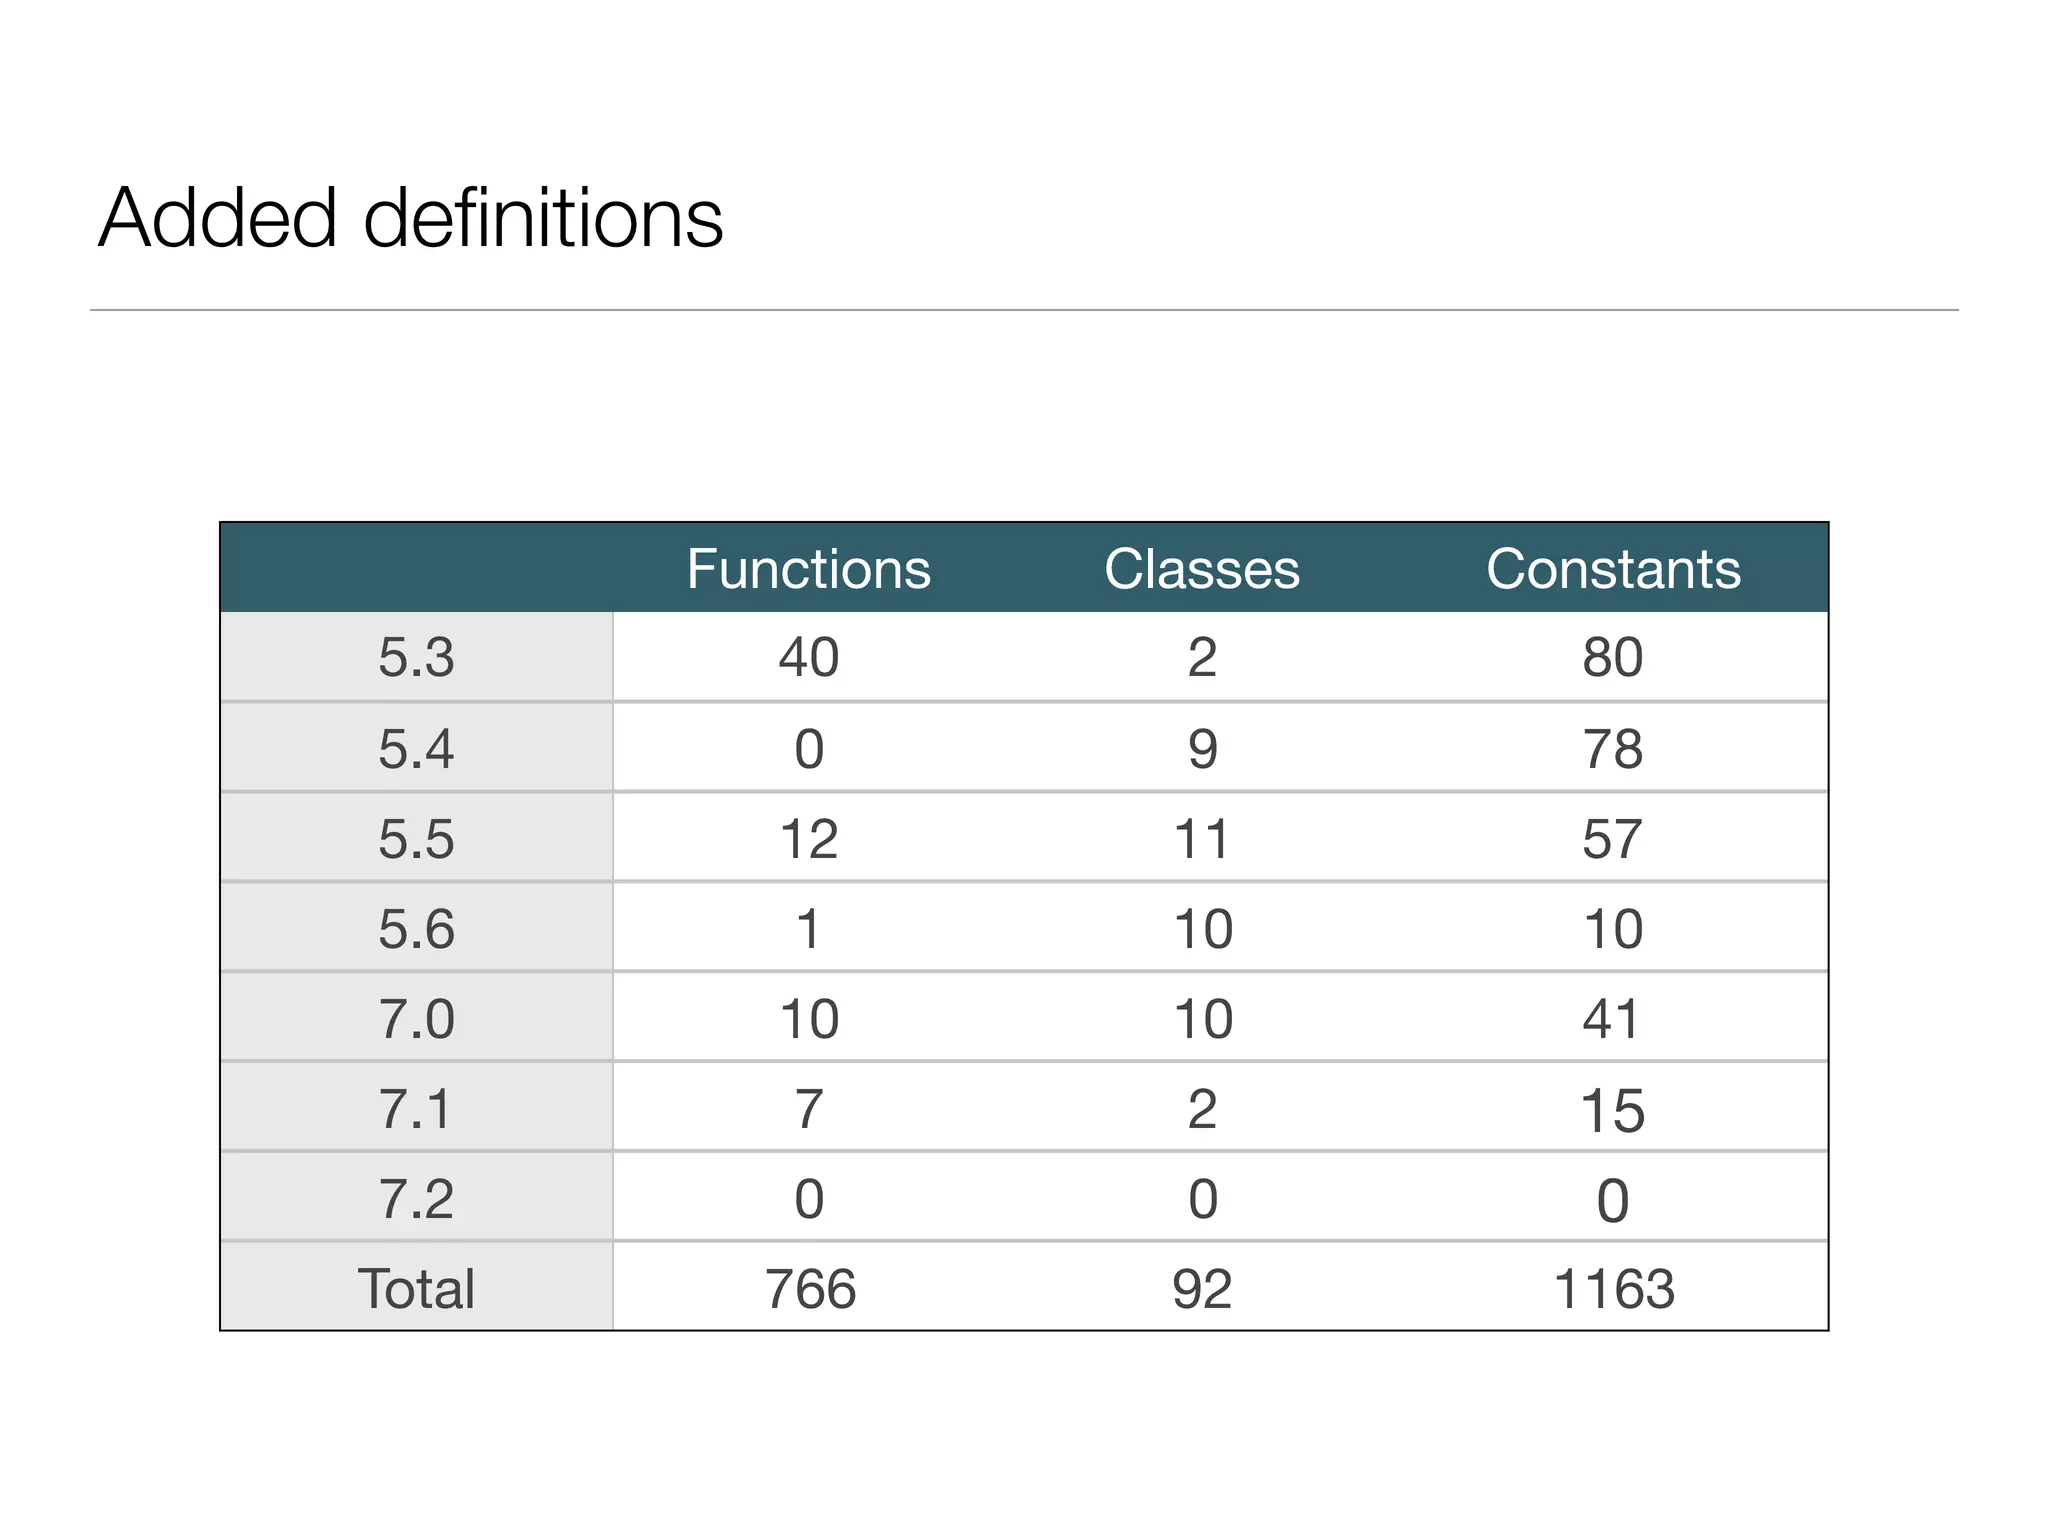Select the 92 total classes cell
2048x1536 pixels.
[1202, 1288]
